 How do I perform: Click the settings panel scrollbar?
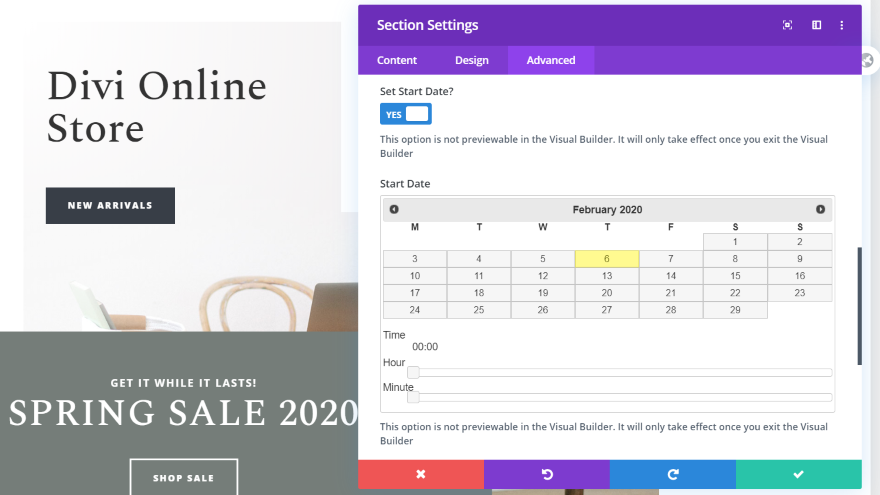[x=859, y=305]
